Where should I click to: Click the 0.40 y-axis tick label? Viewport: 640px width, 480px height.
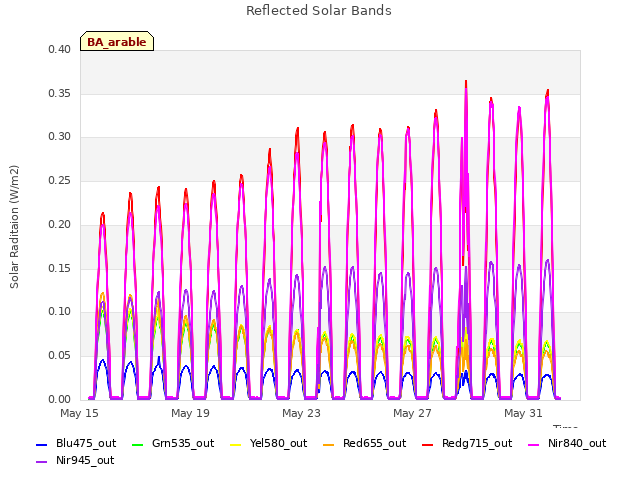click(x=59, y=49)
